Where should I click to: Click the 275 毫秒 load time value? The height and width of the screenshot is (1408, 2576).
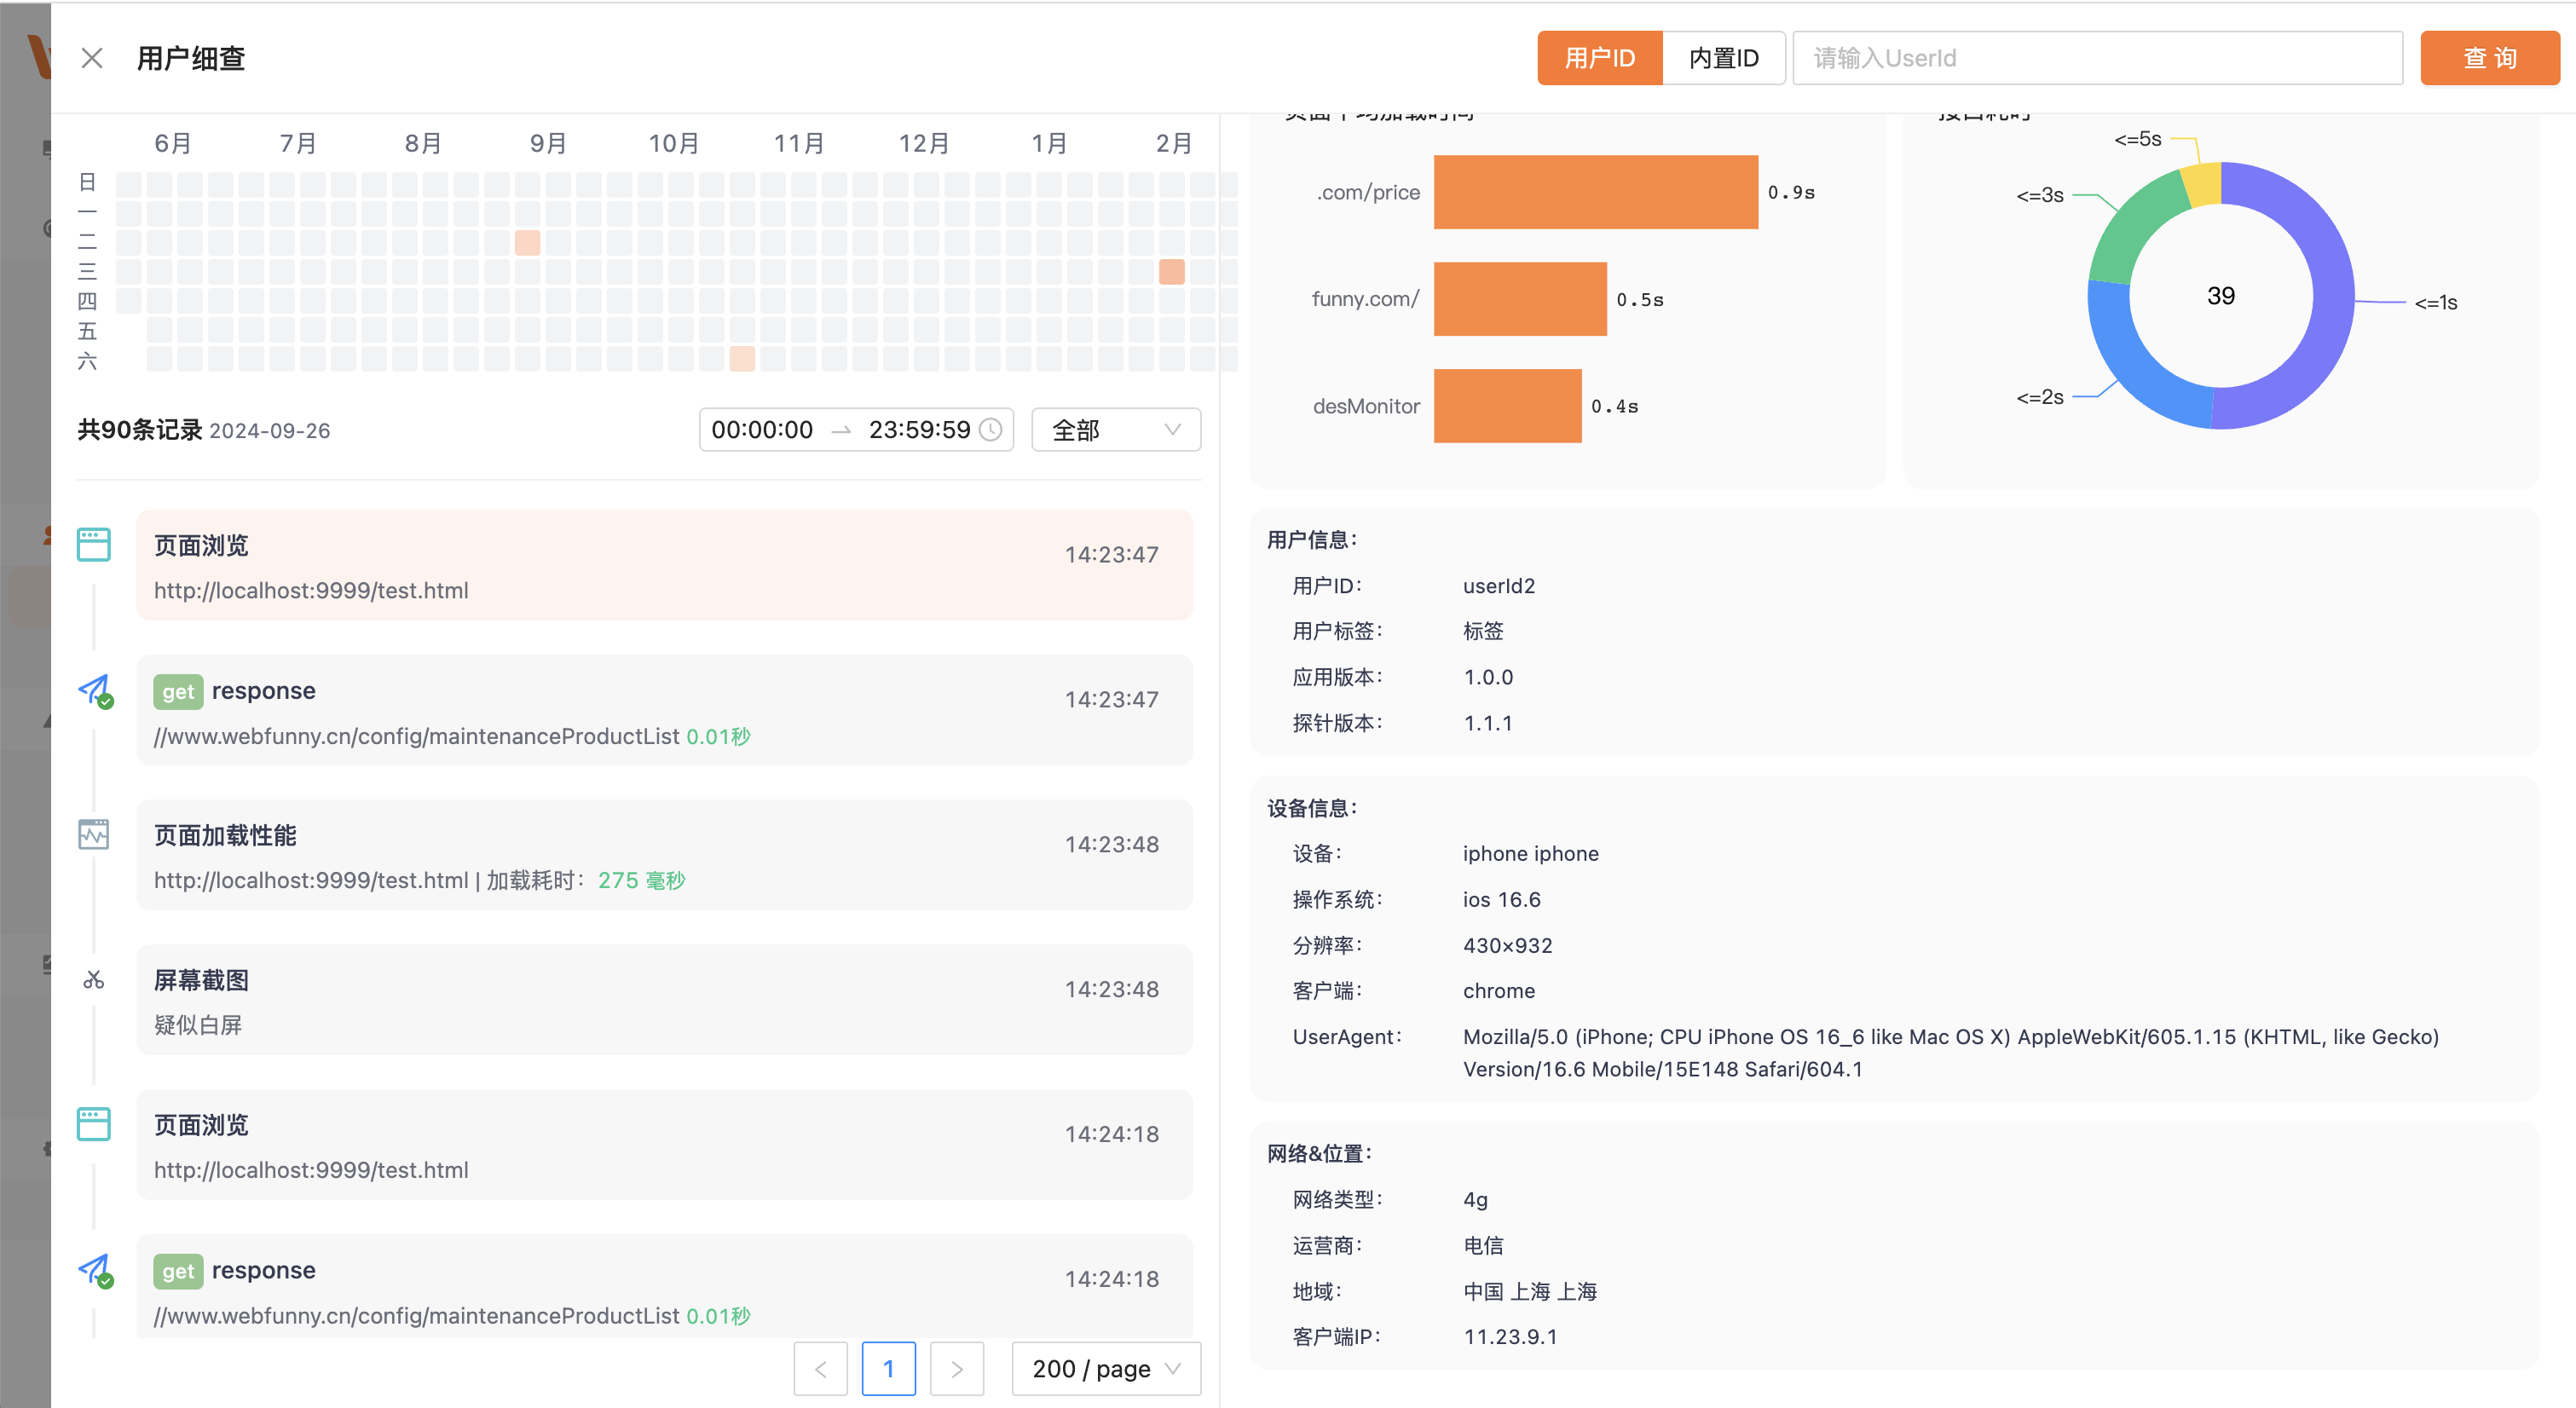tap(641, 881)
